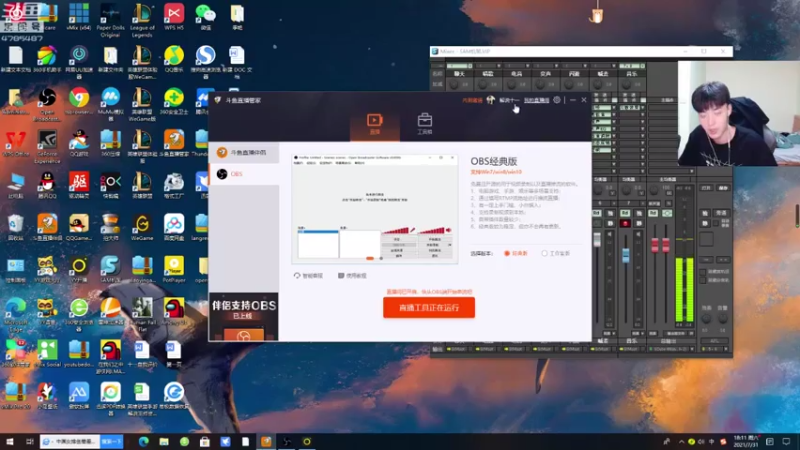Click the left red master fader

[x=655, y=245]
